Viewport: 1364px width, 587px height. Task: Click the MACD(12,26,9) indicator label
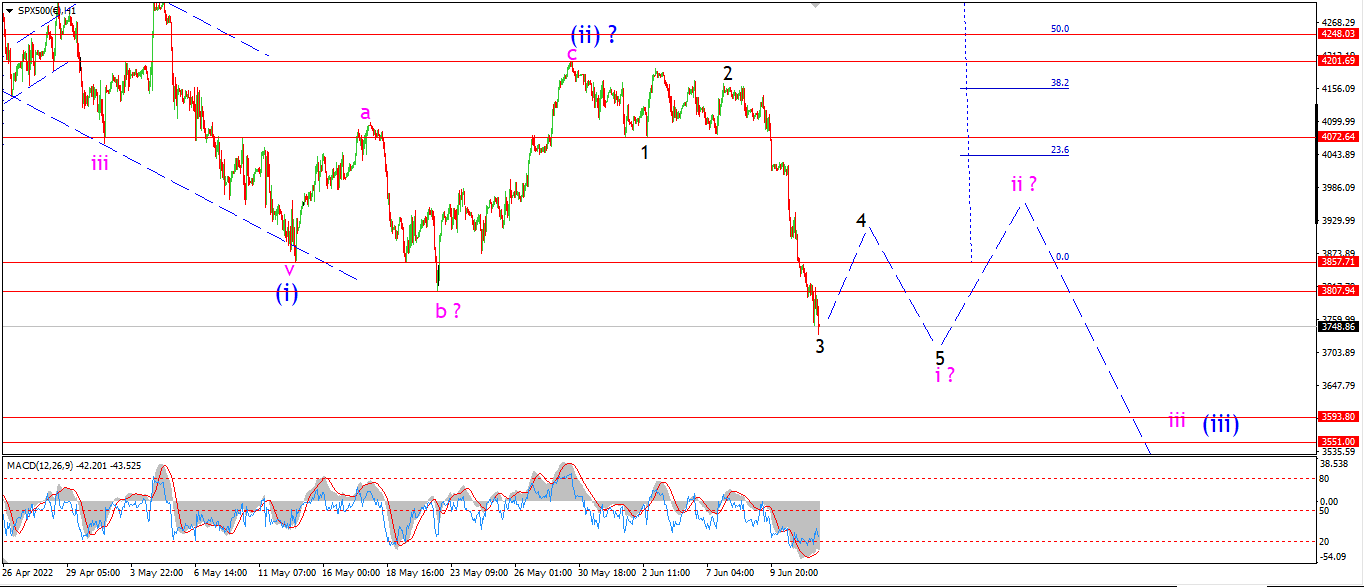click(x=47, y=465)
